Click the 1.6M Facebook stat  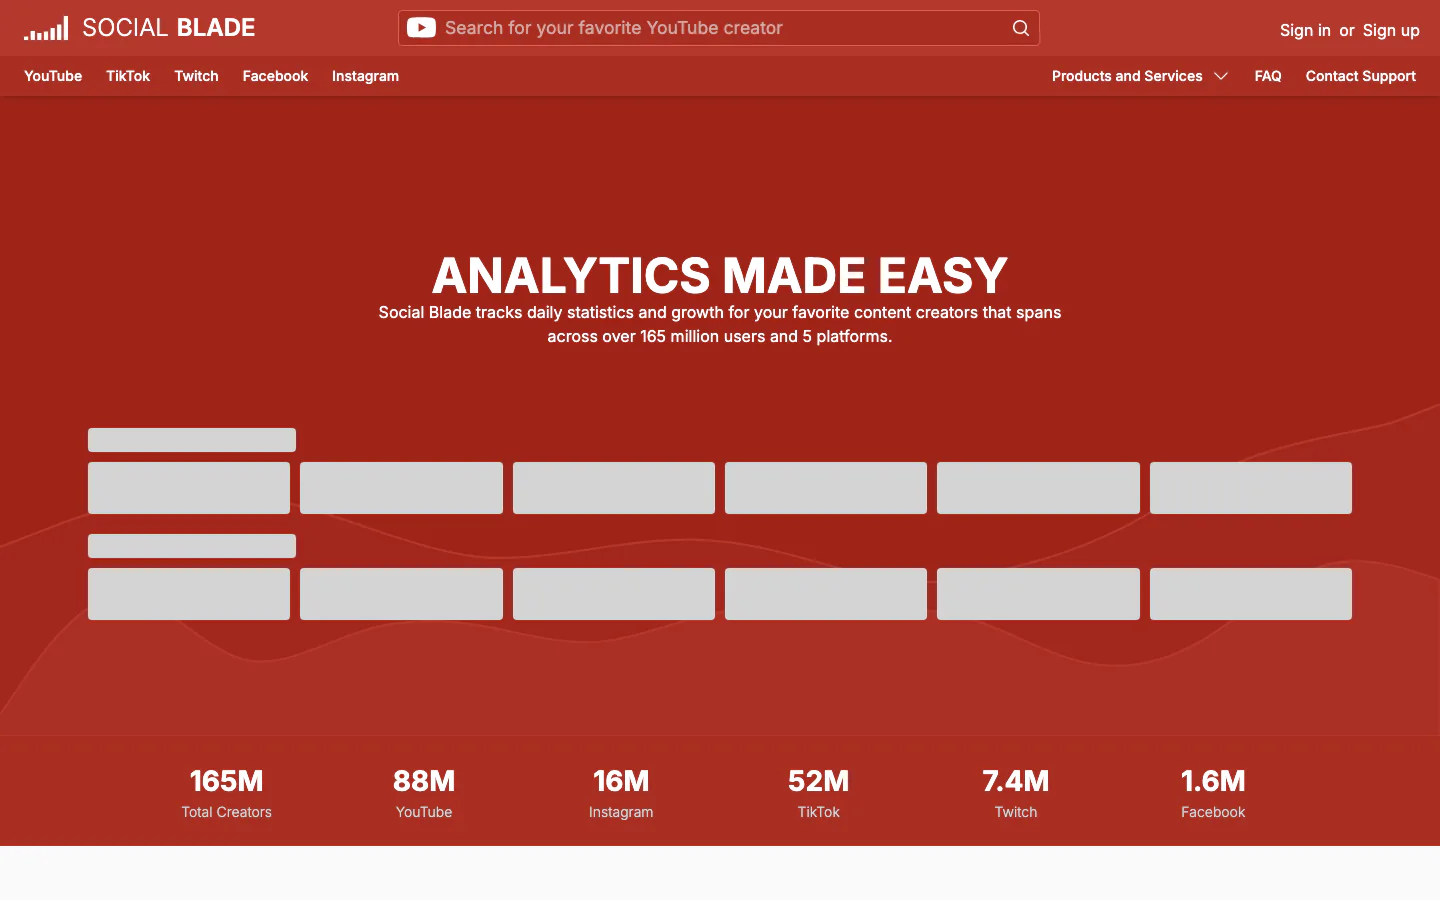click(x=1213, y=793)
